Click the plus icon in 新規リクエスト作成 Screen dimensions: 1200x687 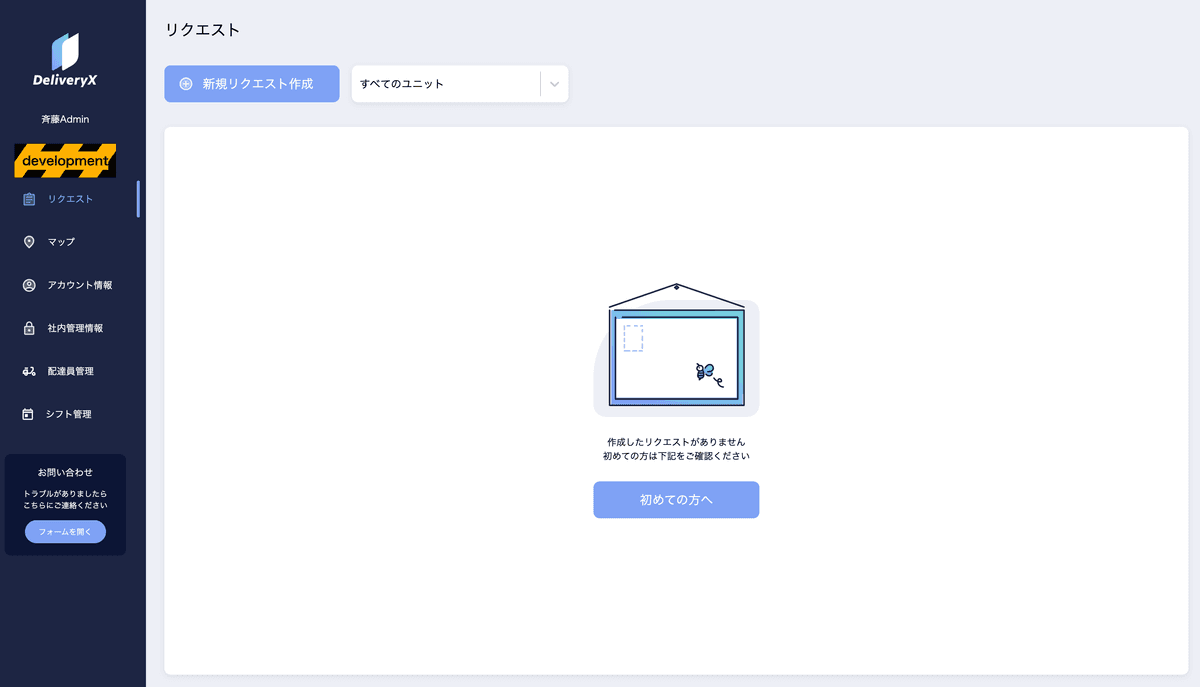[186, 84]
